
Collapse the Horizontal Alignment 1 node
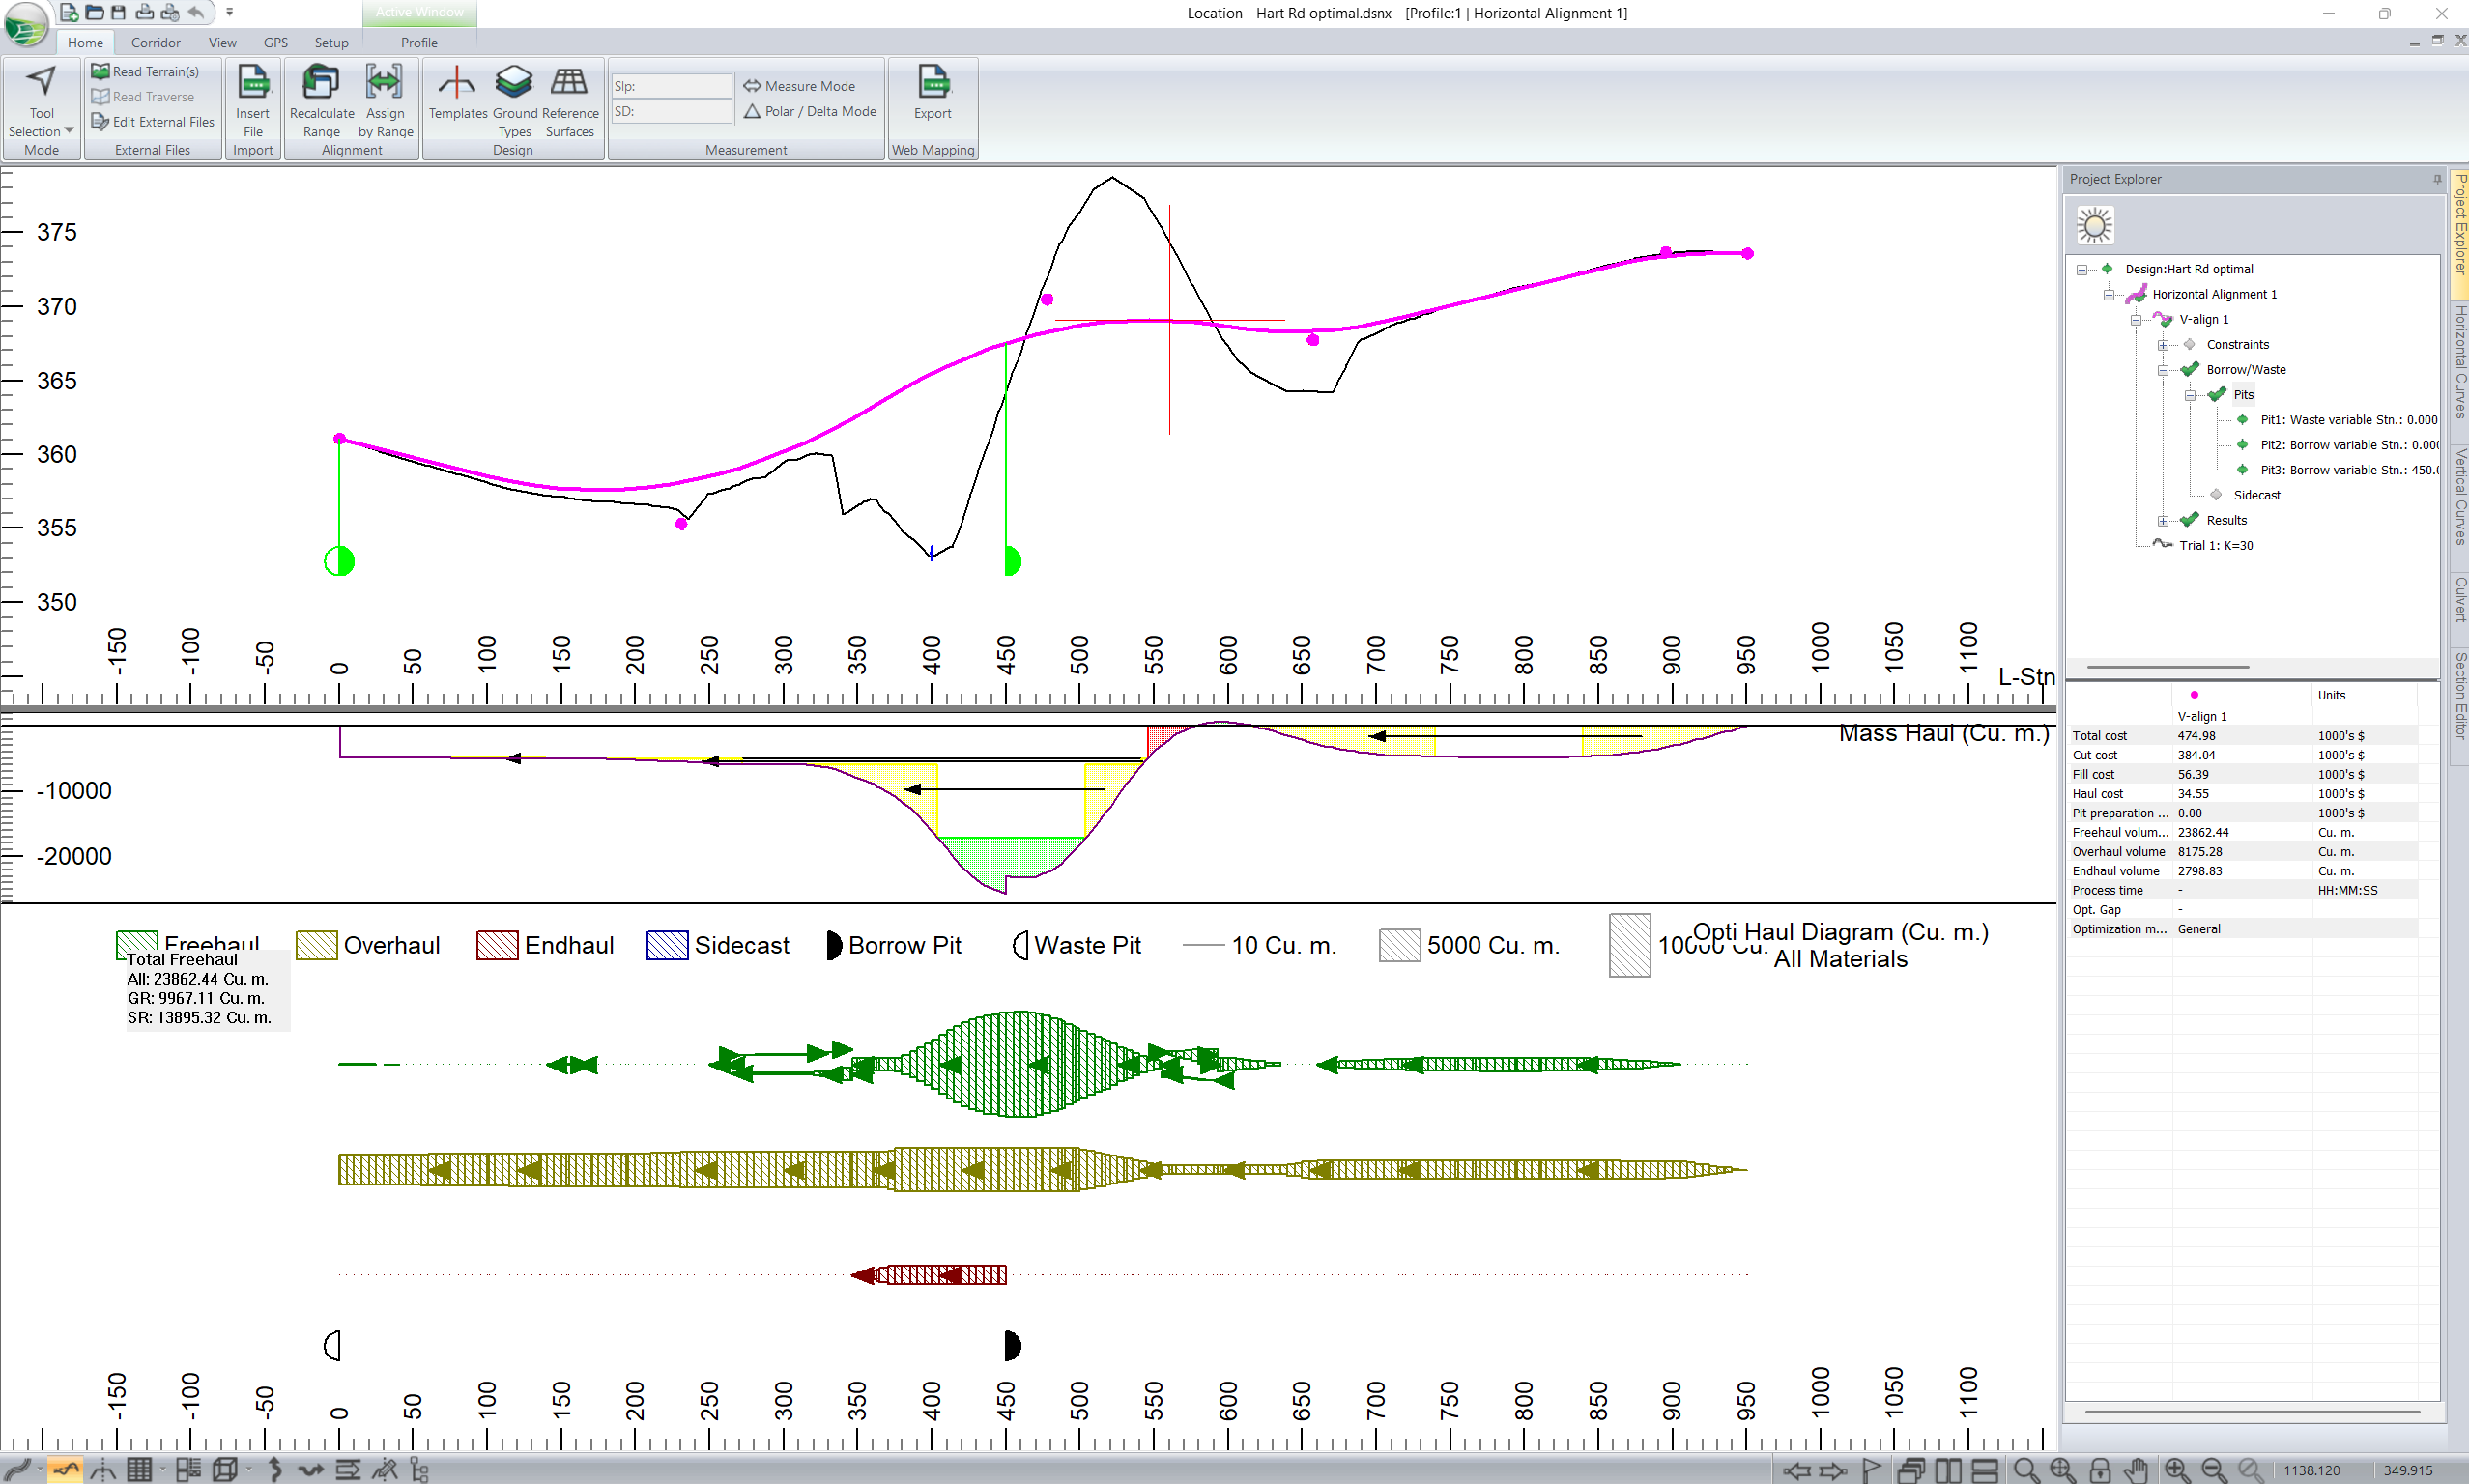click(x=2109, y=294)
